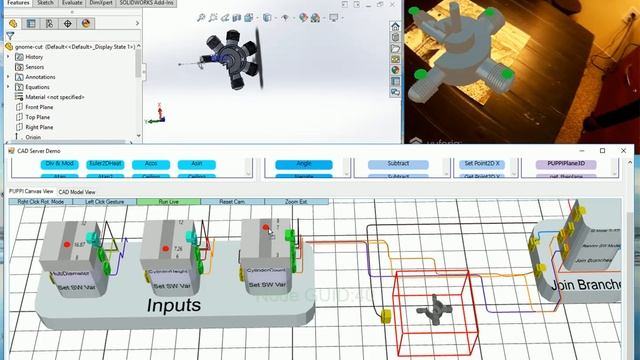Switch to the PropertyManager tab icon
Viewport: 640px width, 360px height.
pos(31,24)
